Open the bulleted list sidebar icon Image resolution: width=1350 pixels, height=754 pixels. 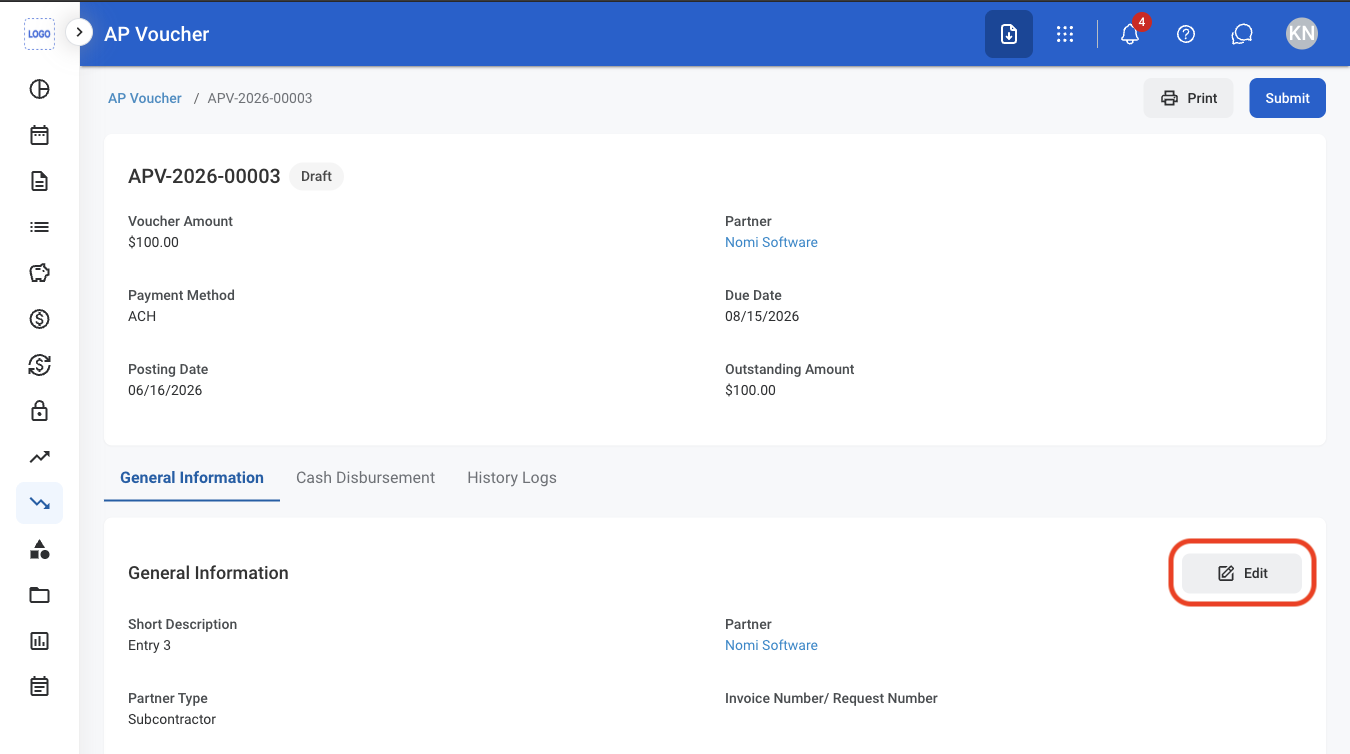coord(39,227)
